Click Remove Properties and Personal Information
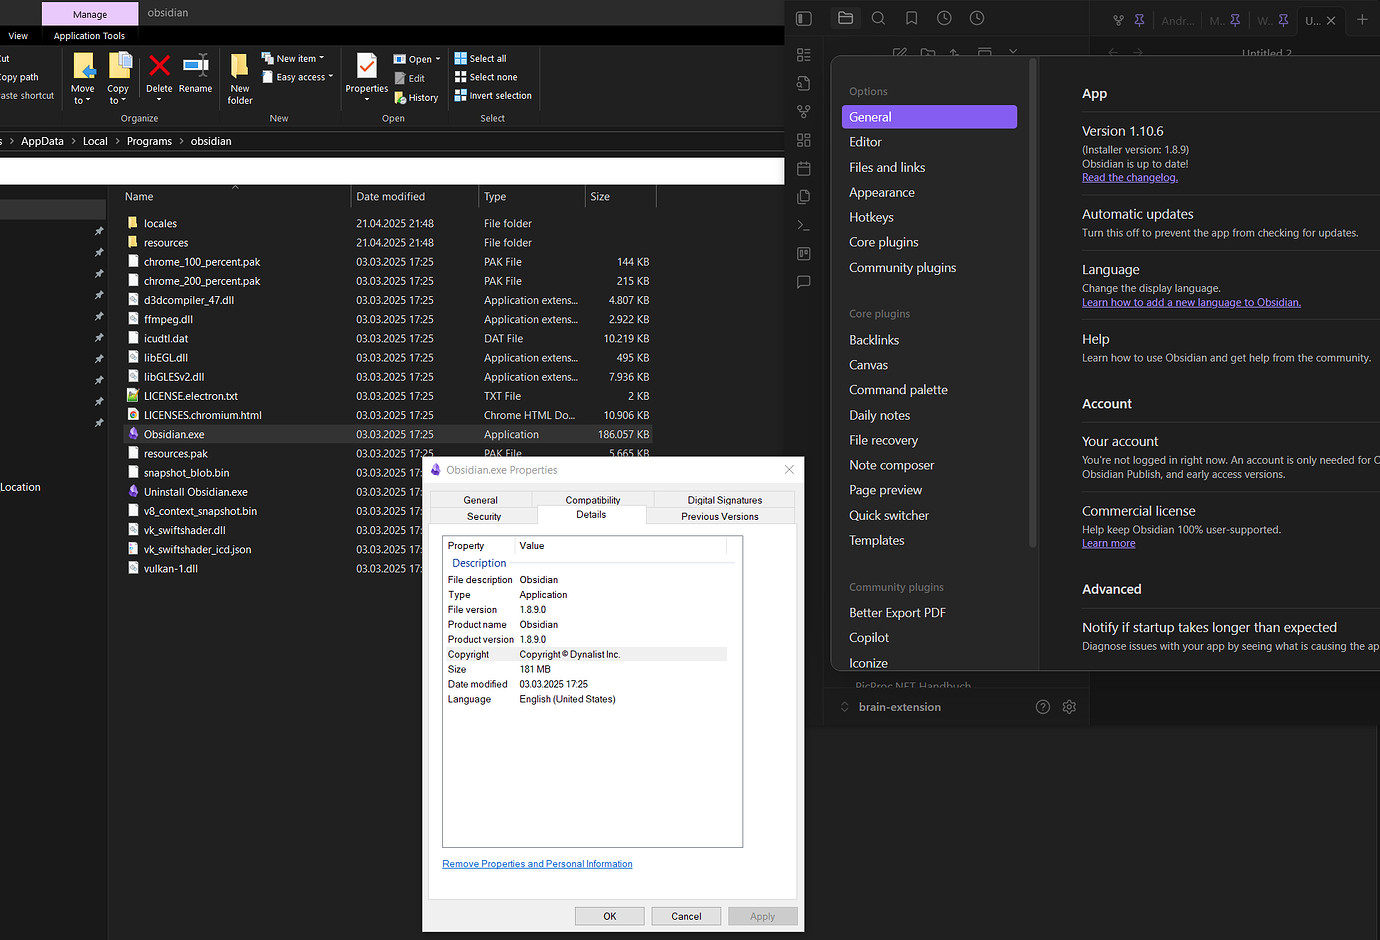 point(537,864)
